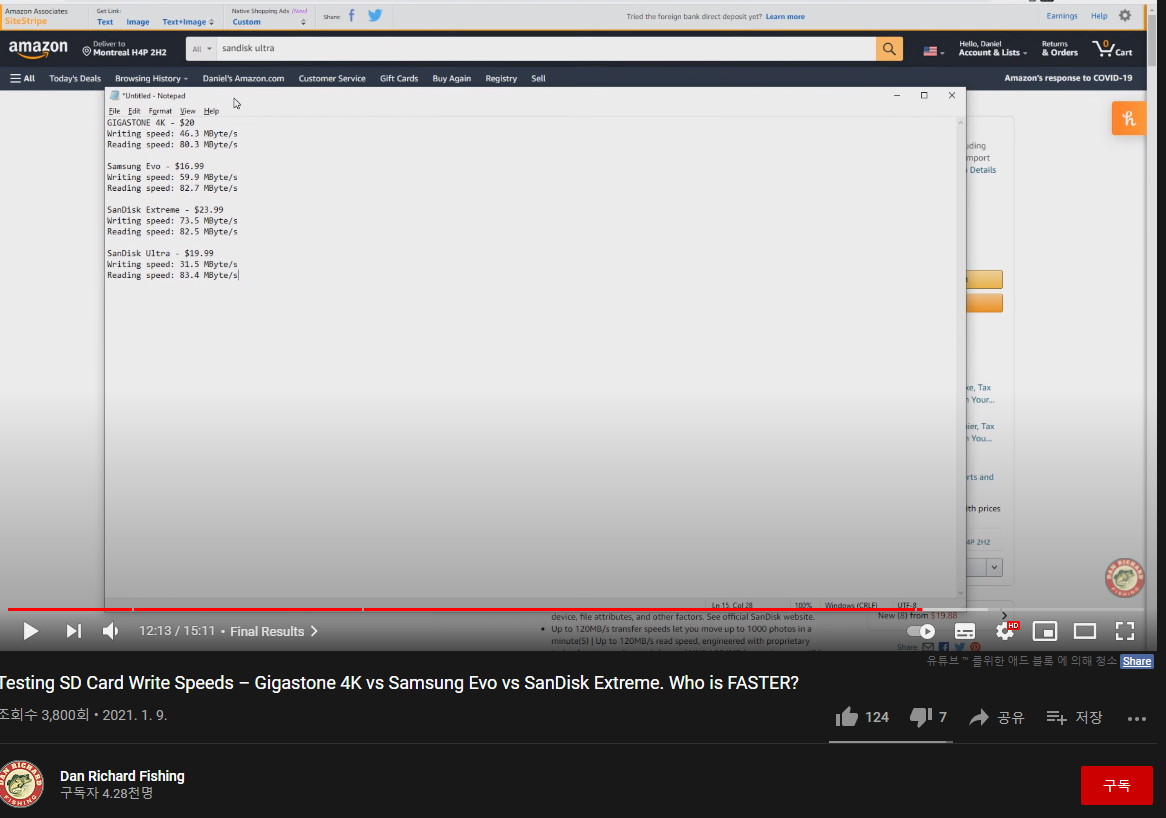Turn on subtitles captions button
This screenshot has width=1166, height=818.
pos(964,631)
